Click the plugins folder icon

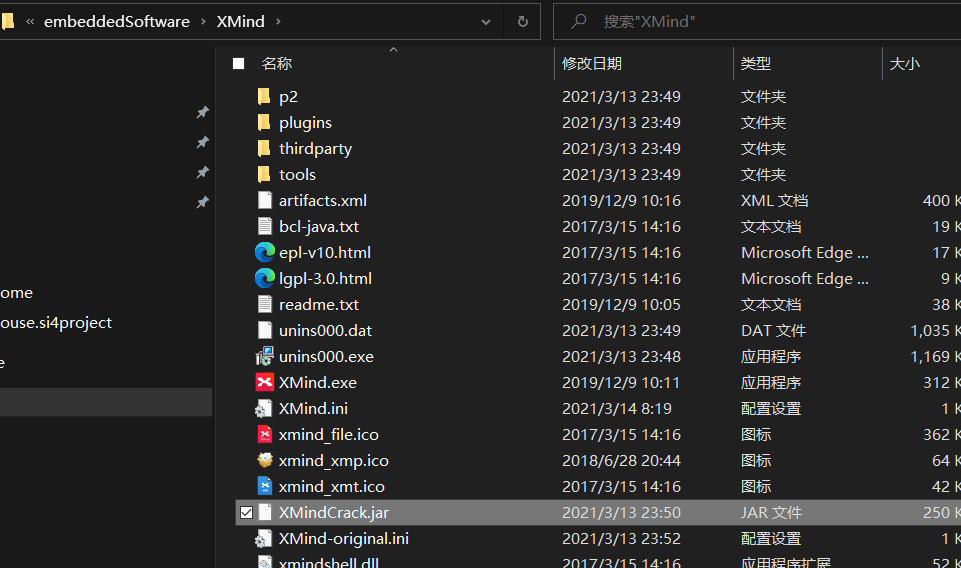(x=264, y=123)
